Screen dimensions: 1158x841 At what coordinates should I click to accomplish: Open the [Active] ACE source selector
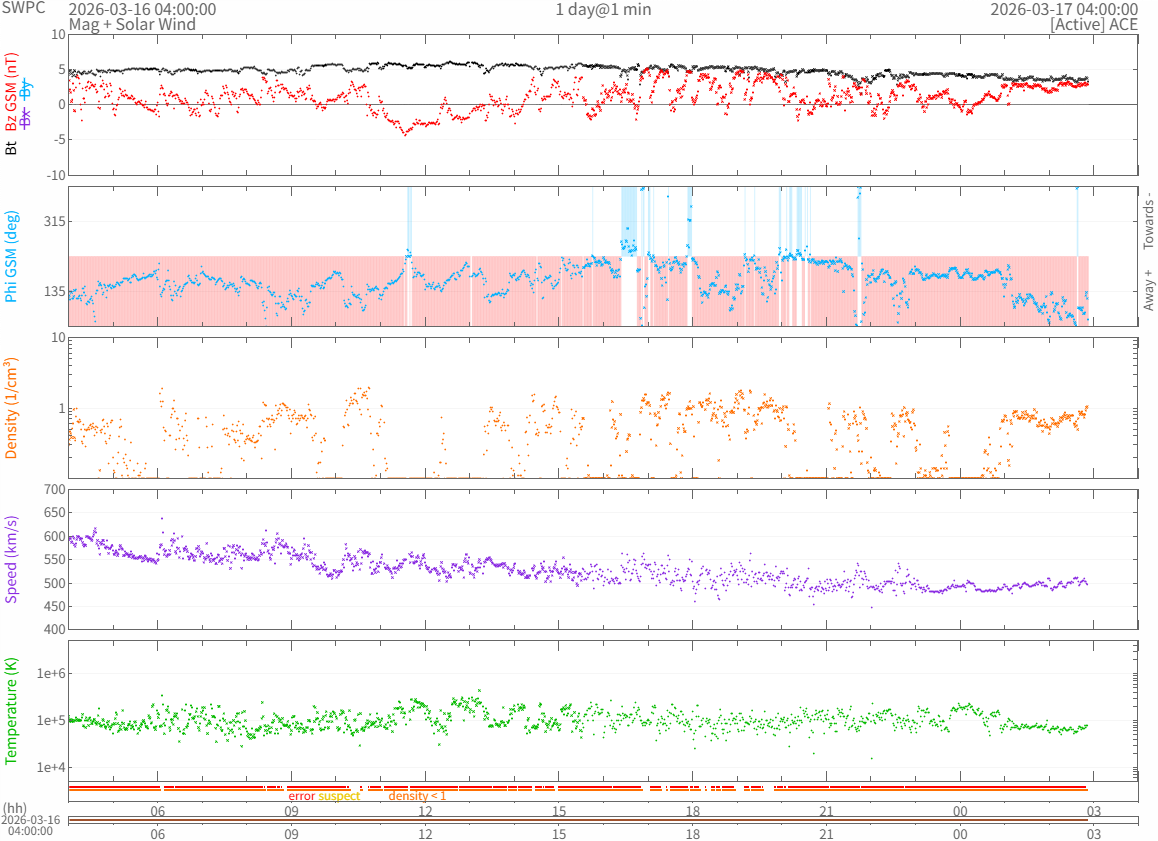[1093, 24]
